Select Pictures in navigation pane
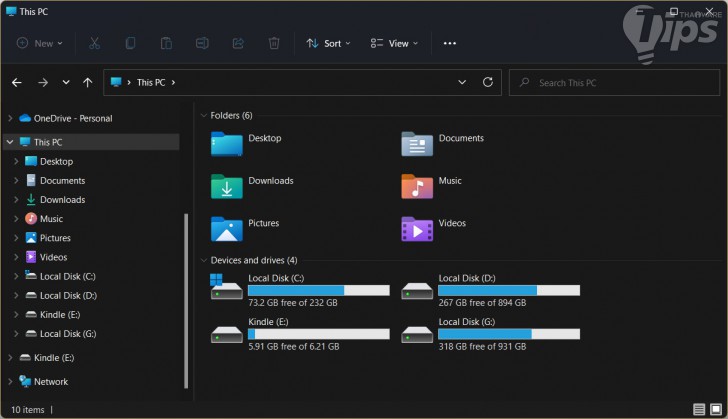Screen dimensions: 728x419 55,238
